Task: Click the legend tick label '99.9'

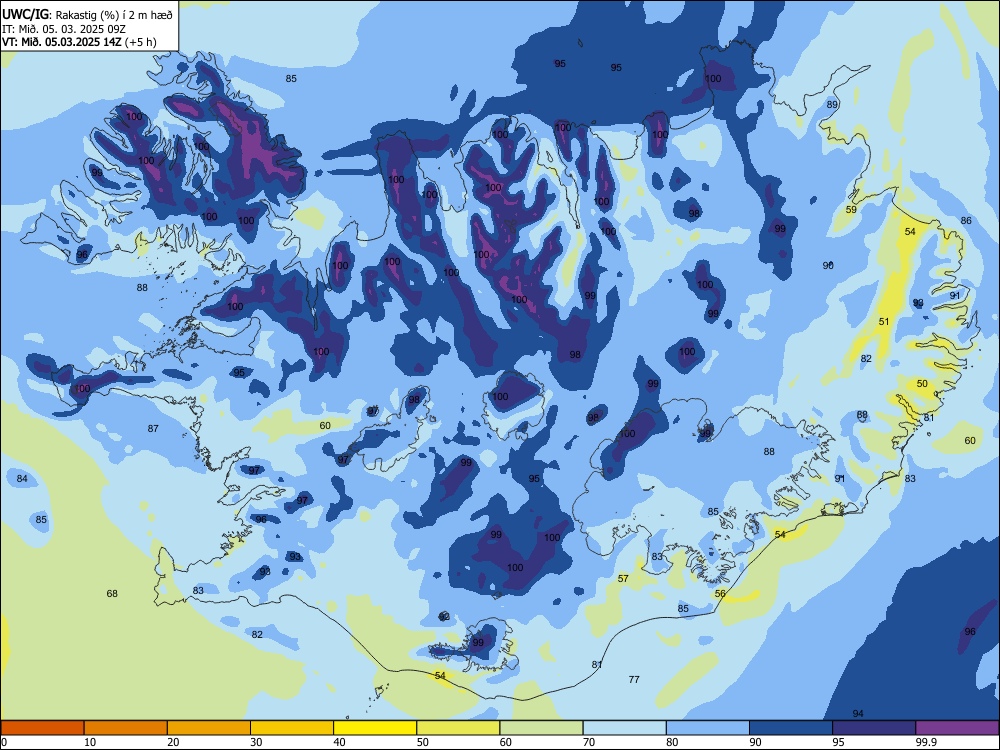Action: pos(925,742)
